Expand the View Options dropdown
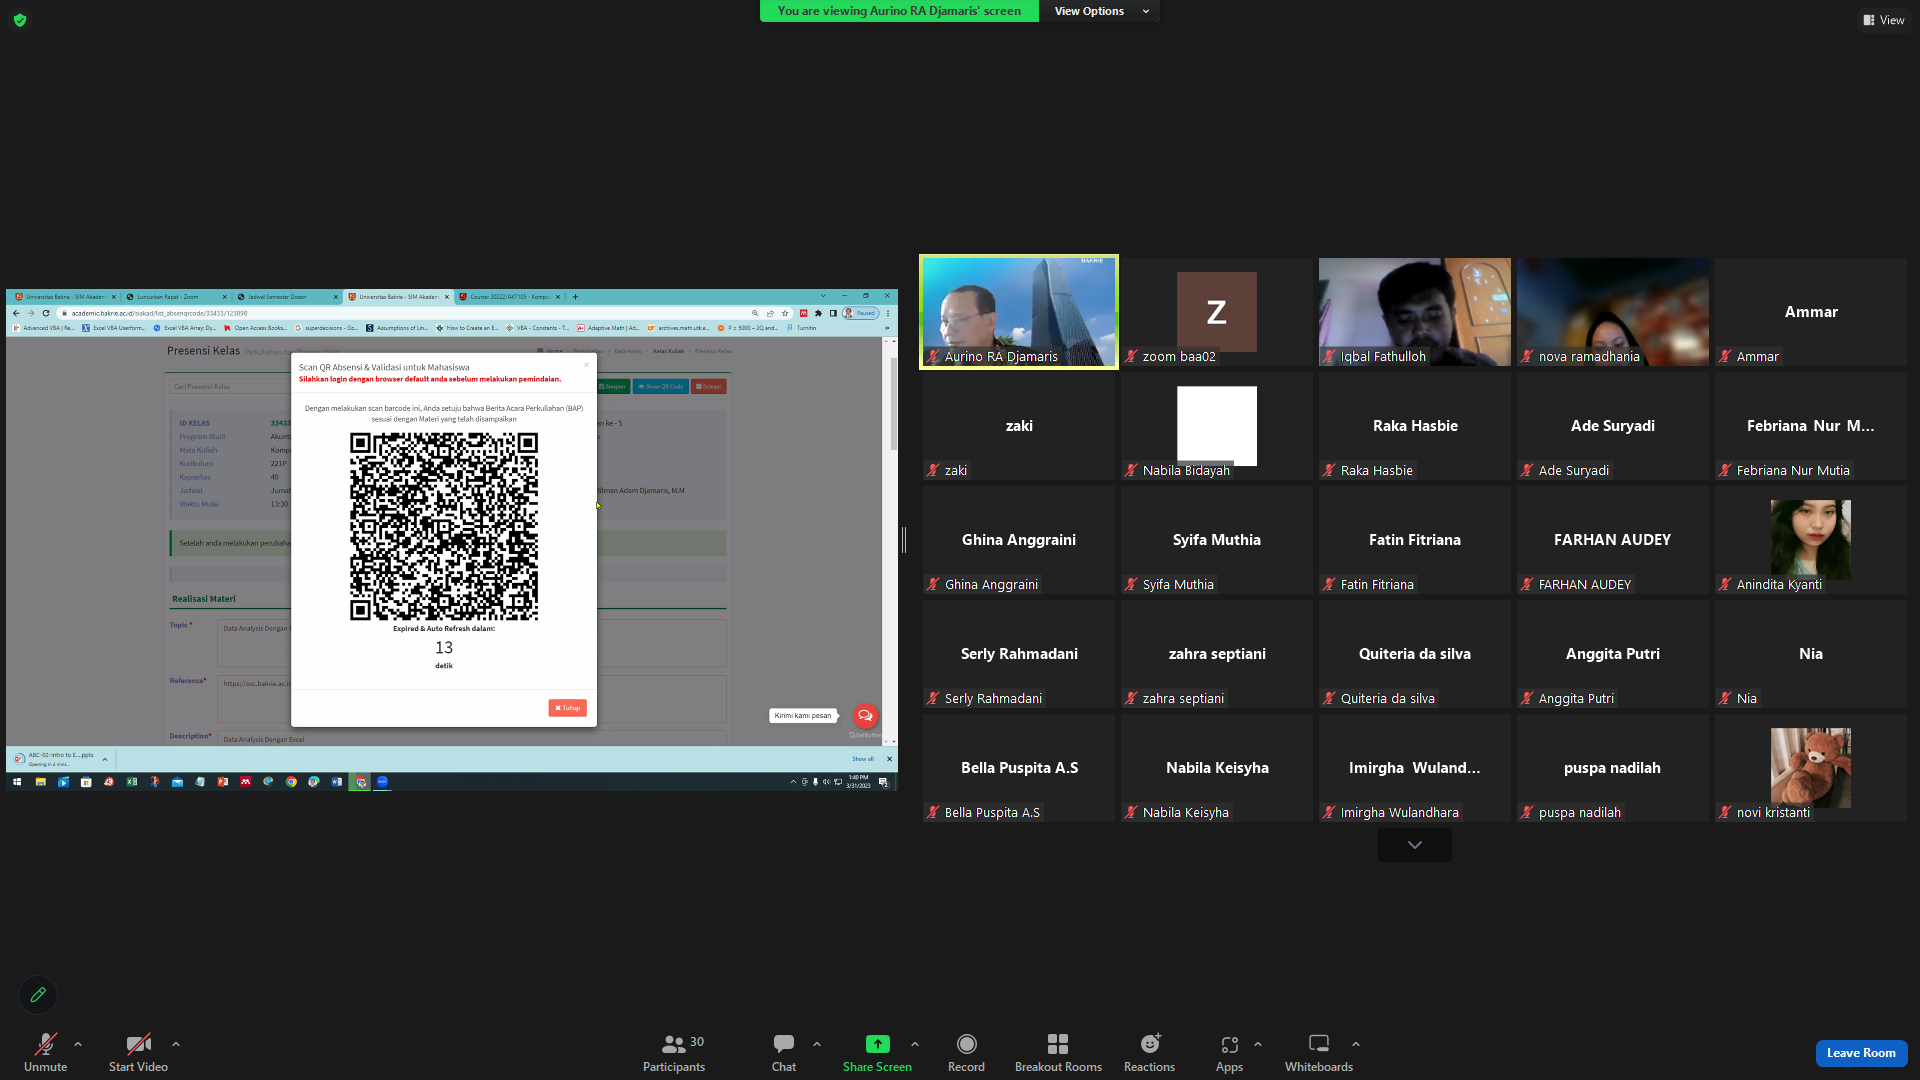 [x=1101, y=11]
